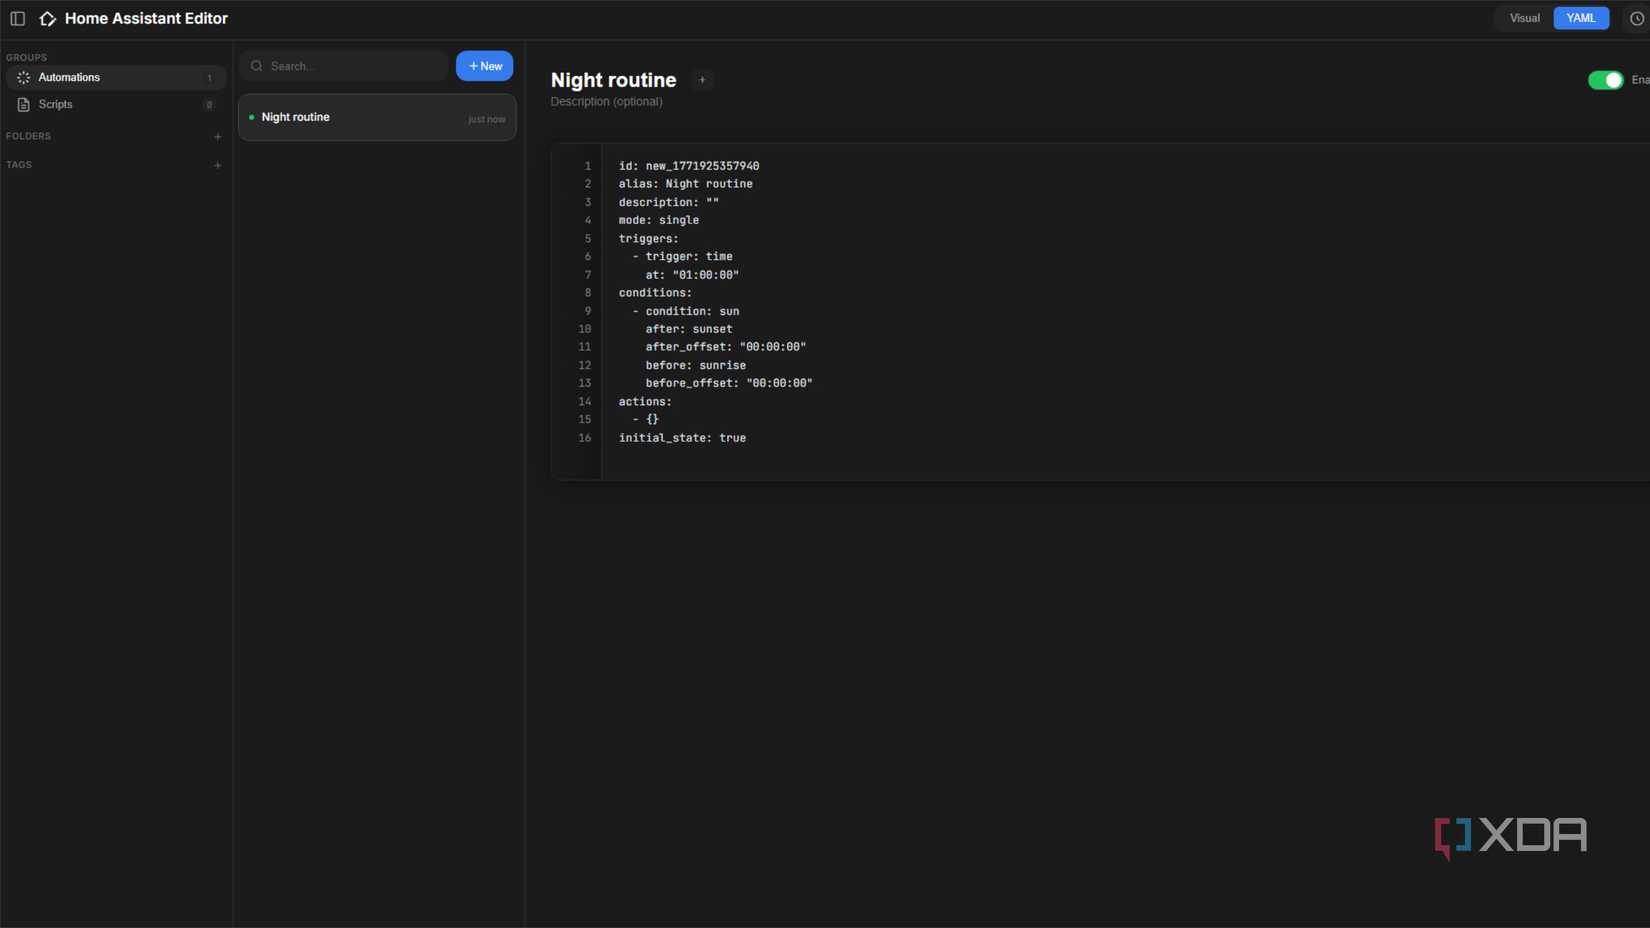Edit the Description (optional) field
The height and width of the screenshot is (928, 1650).
pyautogui.click(x=606, y=102)
